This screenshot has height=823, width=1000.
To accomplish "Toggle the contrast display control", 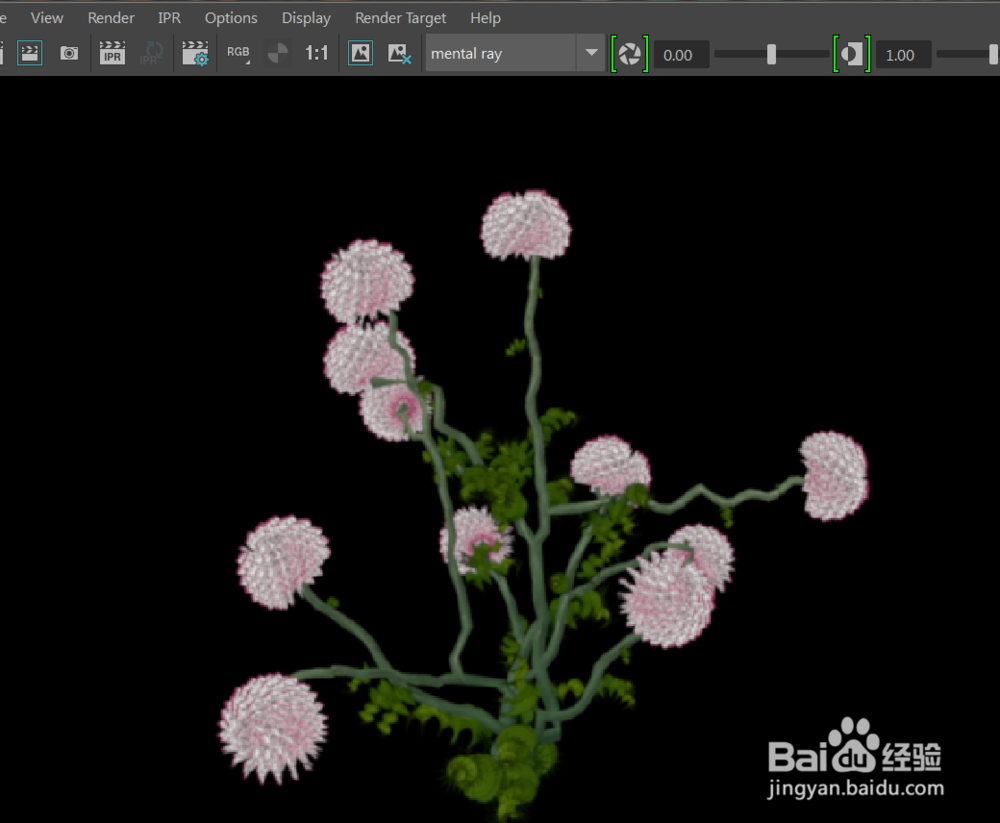I will [852, 54].
